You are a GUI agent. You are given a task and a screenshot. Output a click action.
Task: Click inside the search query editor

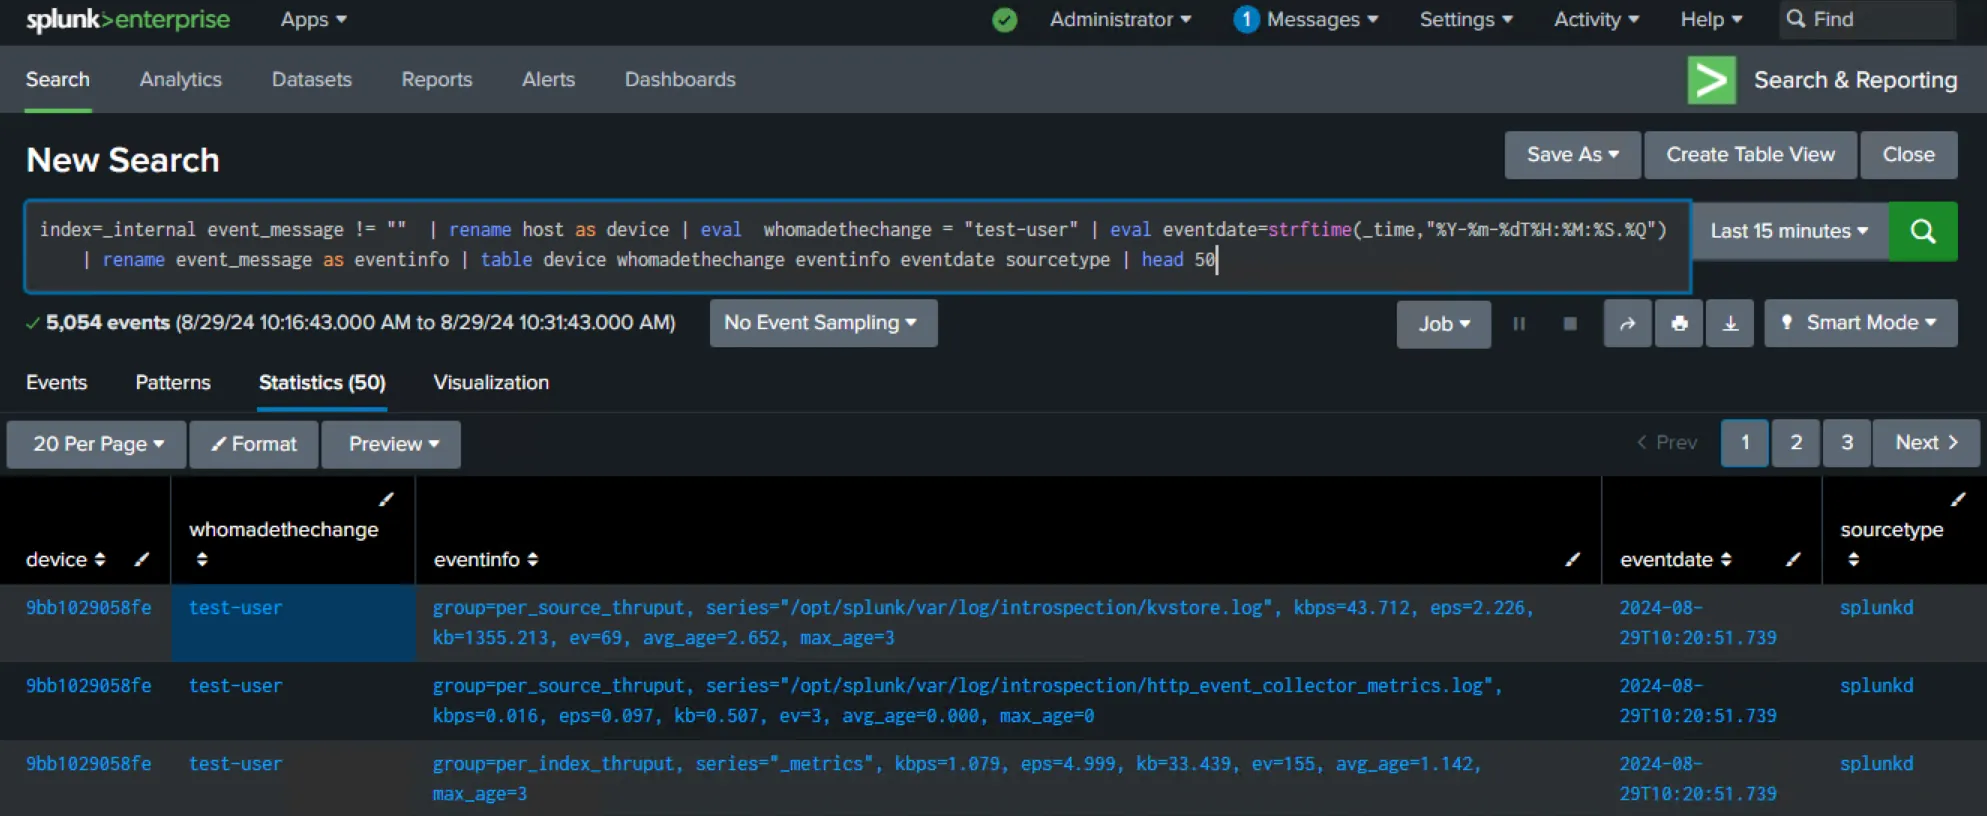click(x=857, y=246)
